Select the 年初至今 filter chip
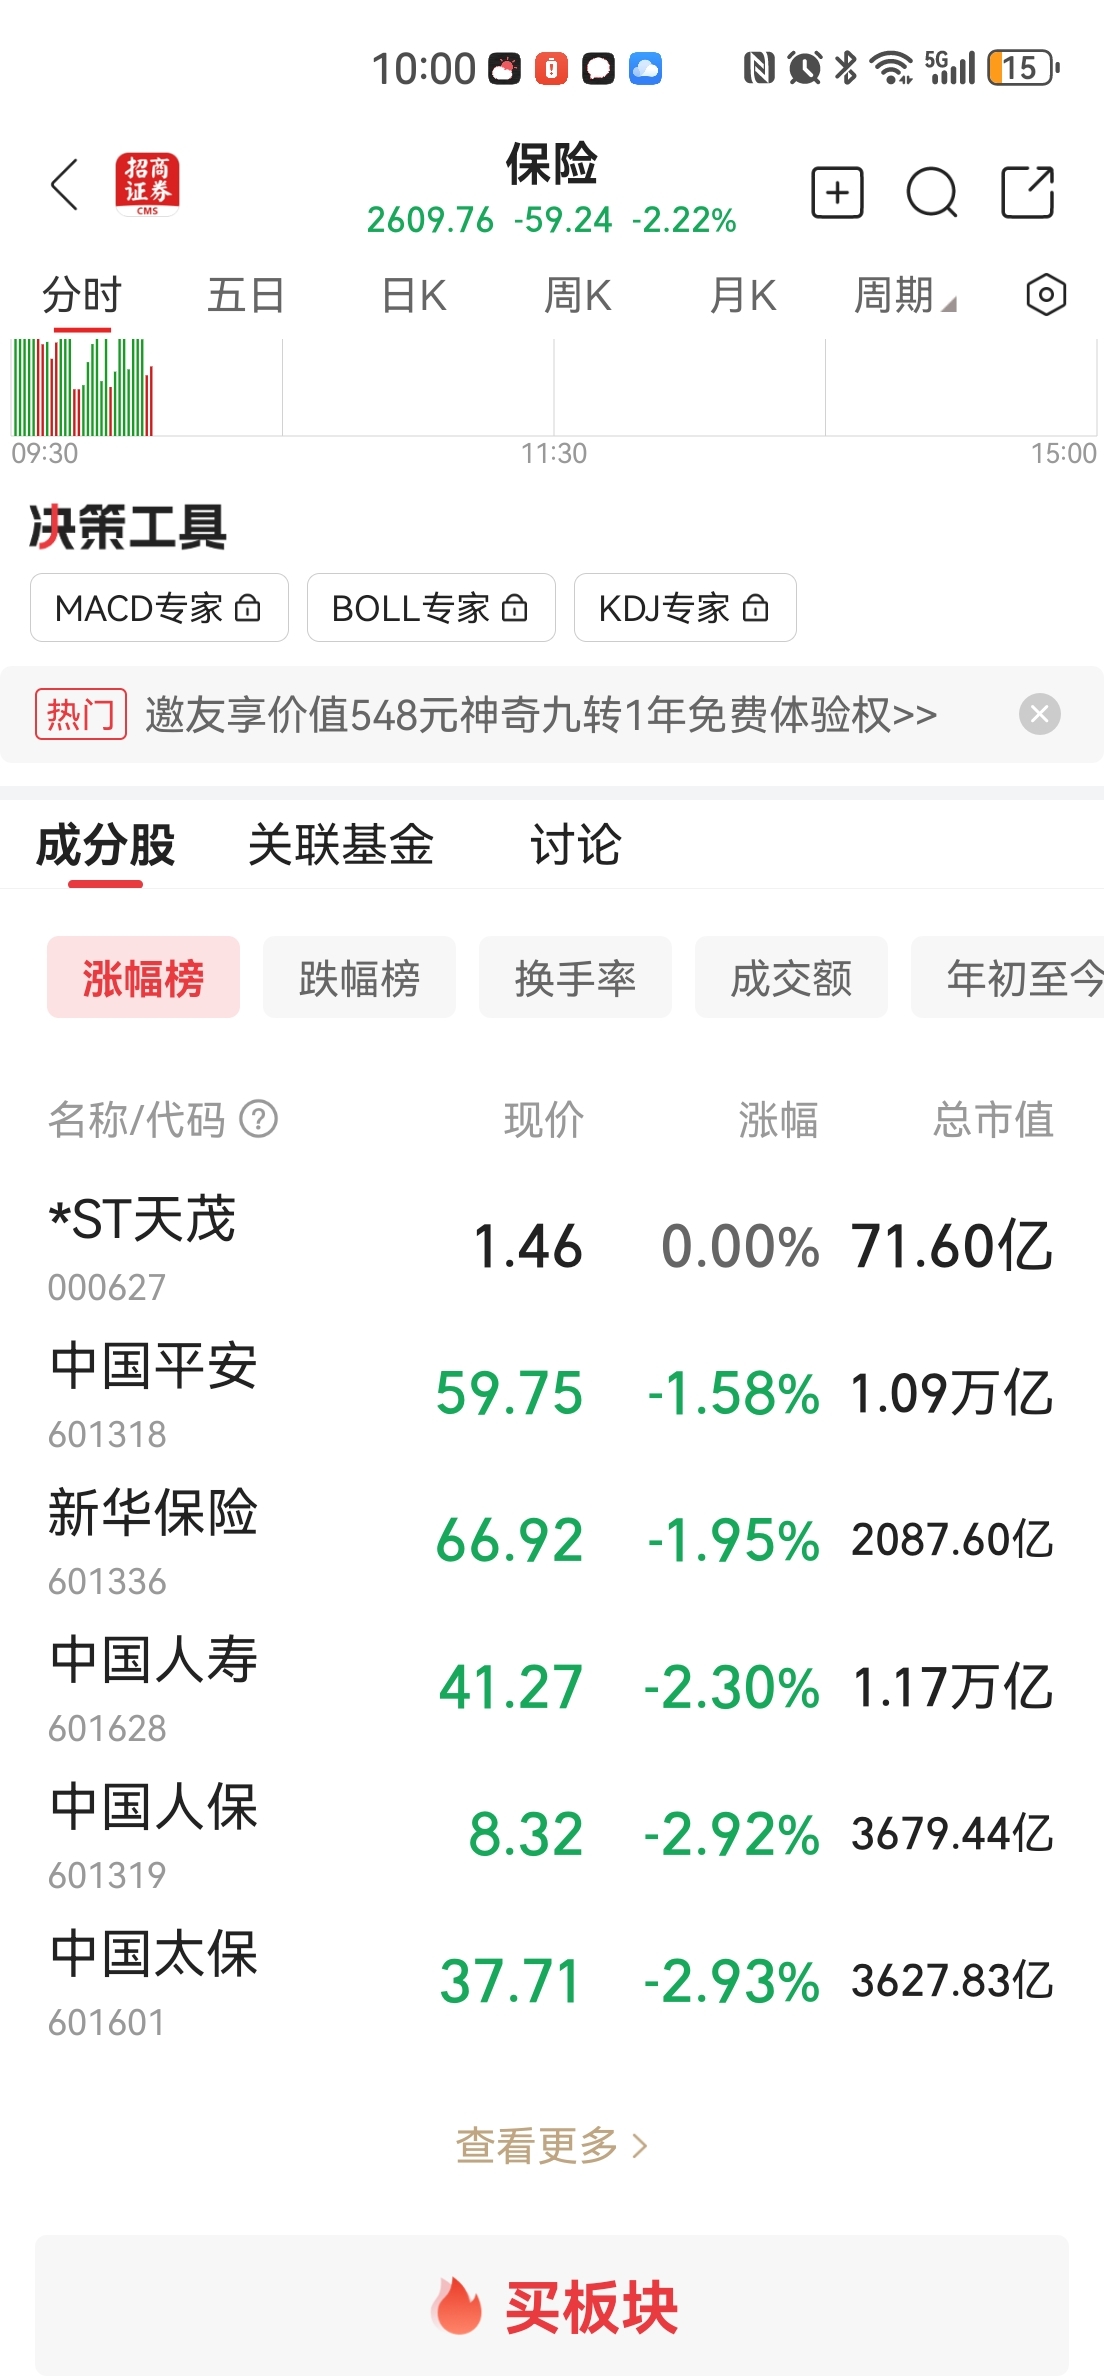This screenshot has height=2376, width=1104. pos(1007,977)
